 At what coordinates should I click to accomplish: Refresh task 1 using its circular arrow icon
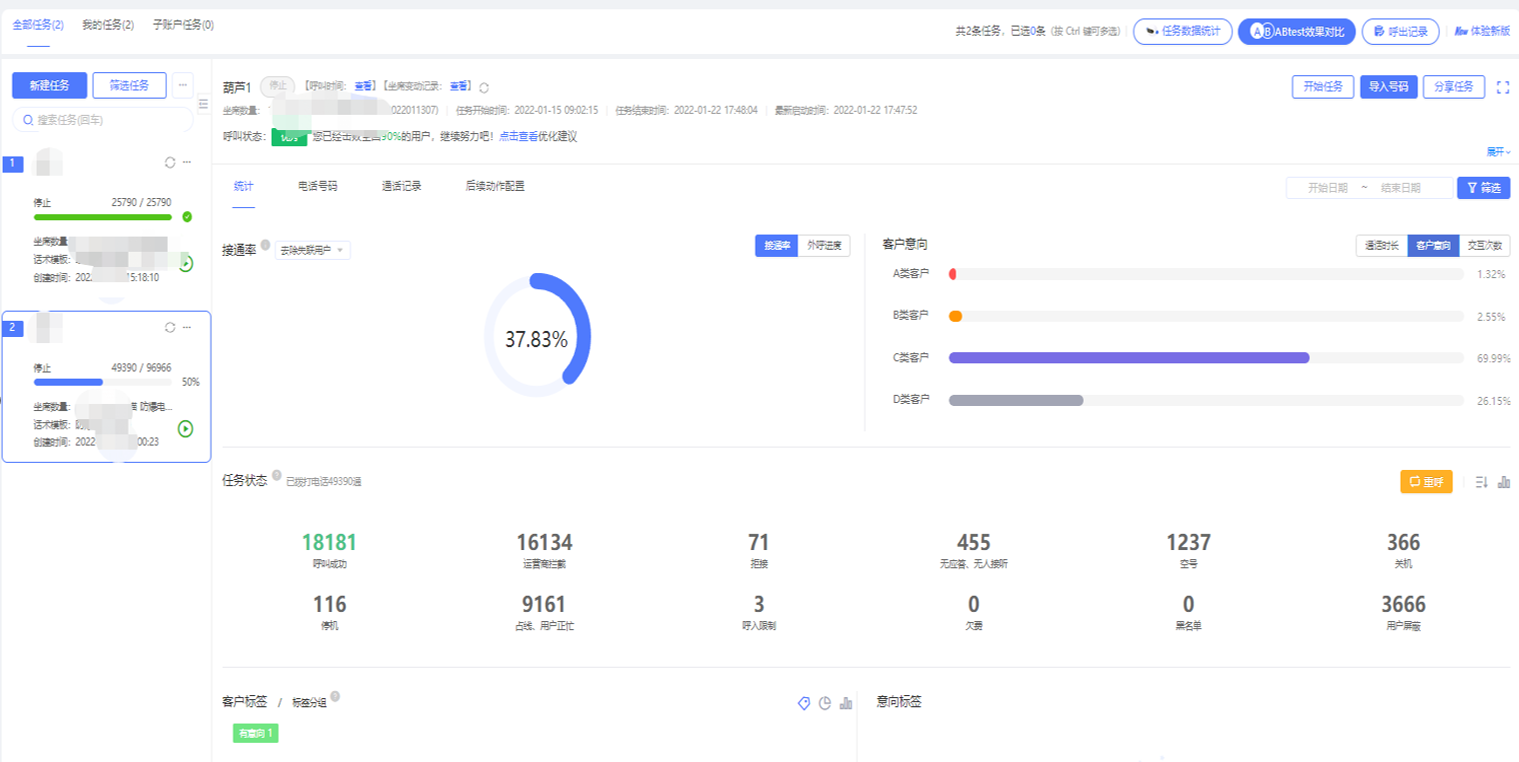point(169,162)
